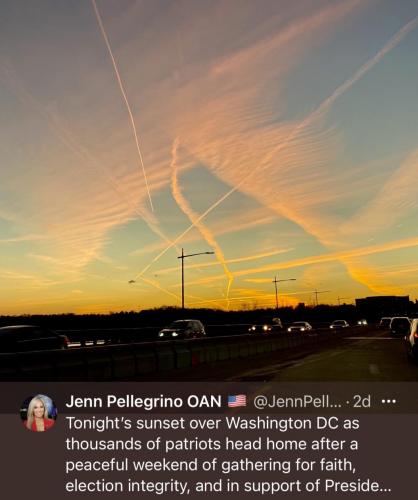The height and width of the screenshot is (500, 418).
Task: Click the 2d timestamp of the tweet
Action: [x=362, y=402]
